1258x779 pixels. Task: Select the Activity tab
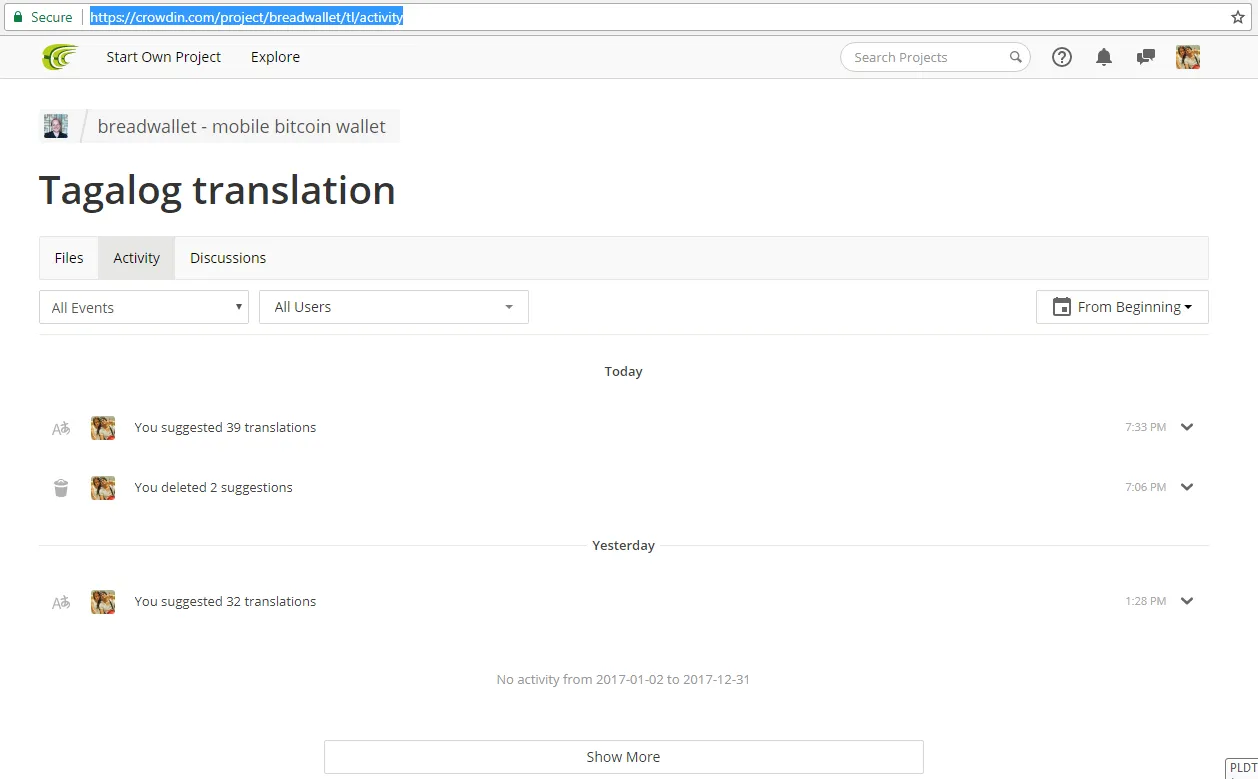(137, 258)
